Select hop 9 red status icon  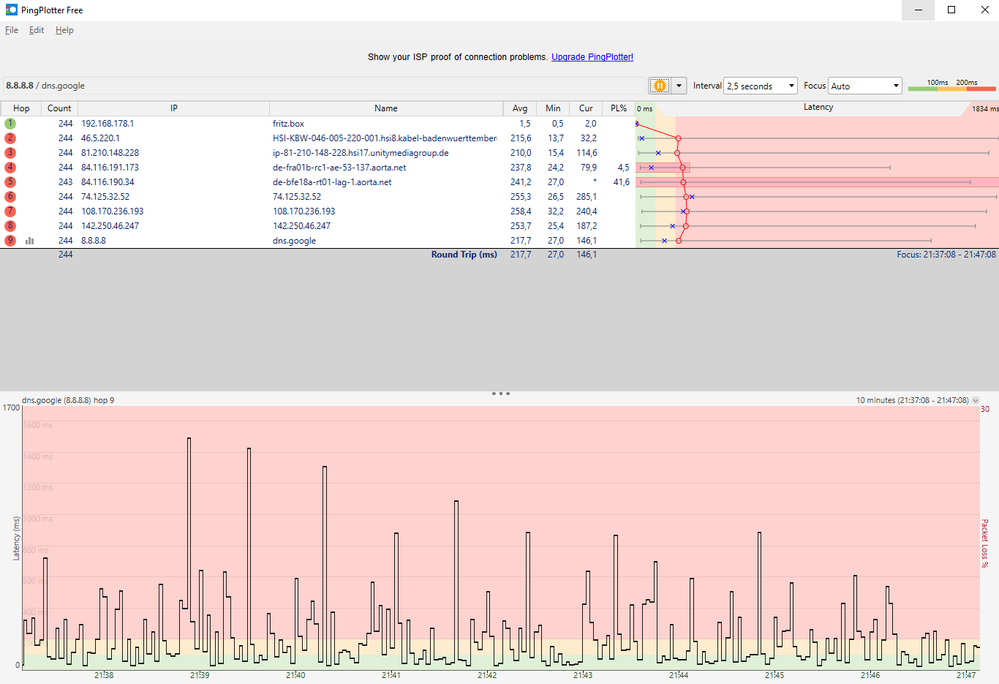10,241
